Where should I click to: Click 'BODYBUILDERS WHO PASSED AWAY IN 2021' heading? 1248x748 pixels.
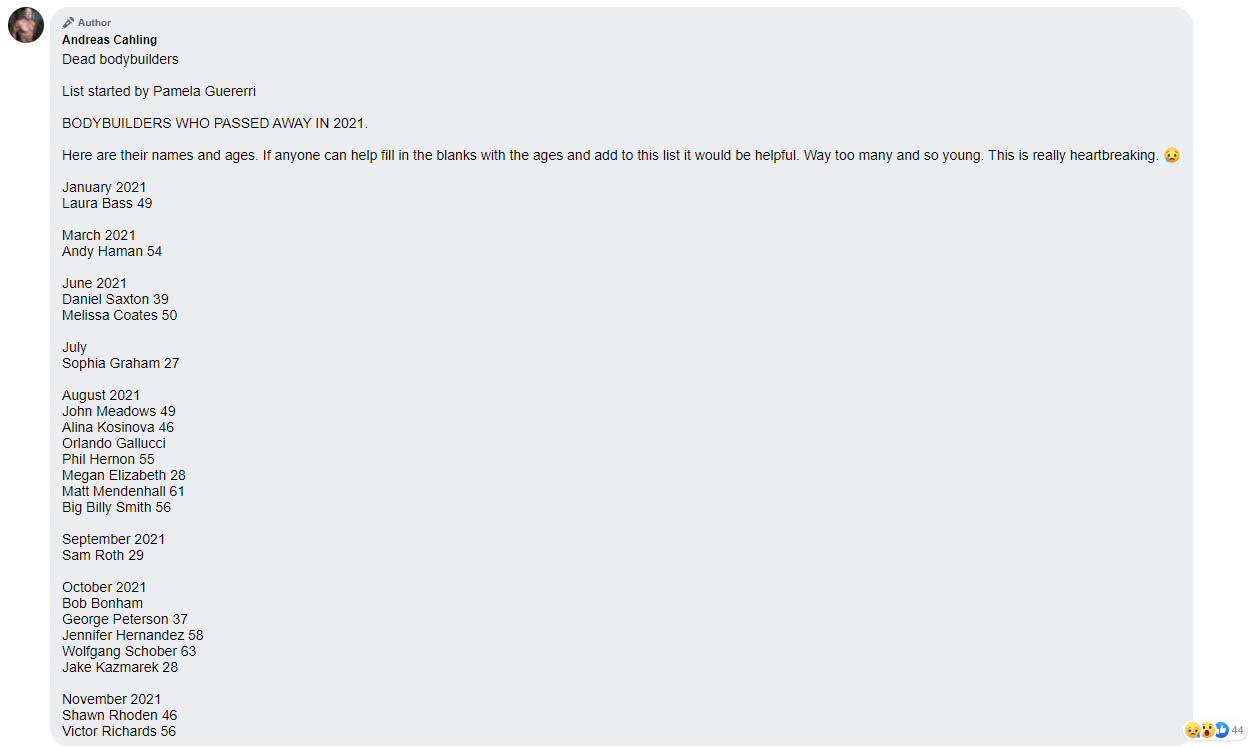[215, 123]
